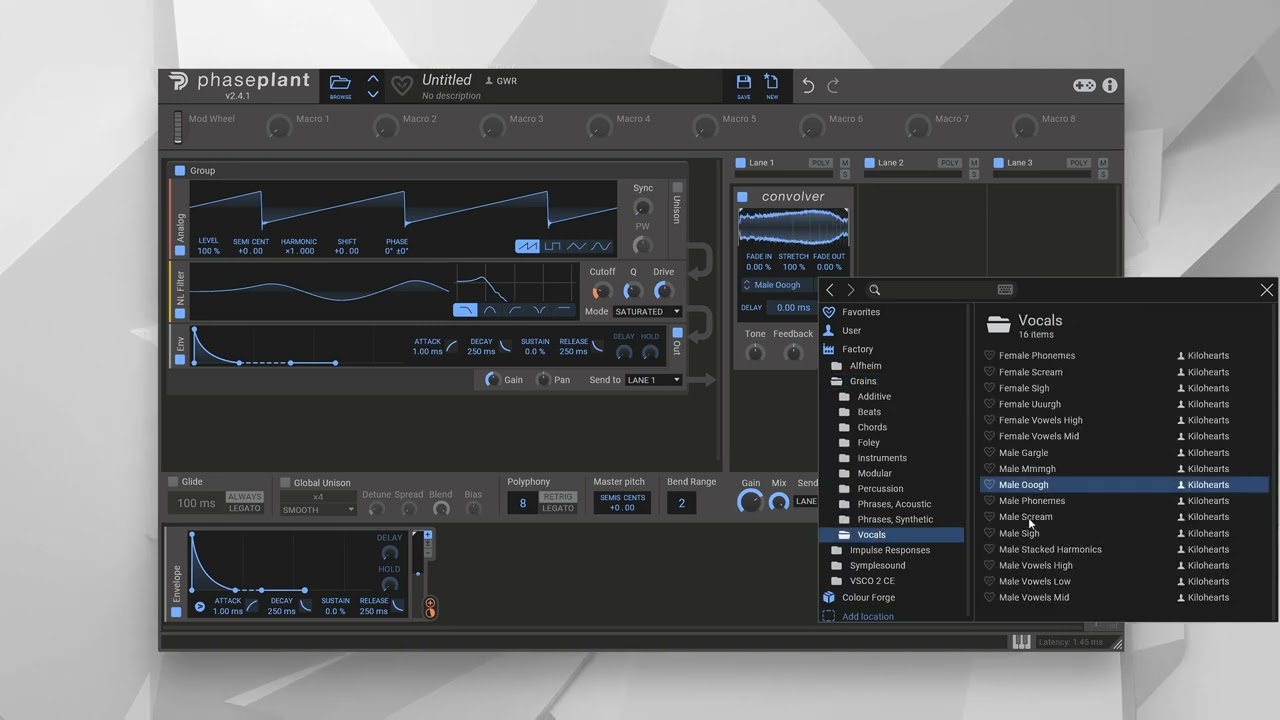Click the Redo arrow icon
The height and width of the screenshot is (720, 1280).
pyautogui.click(x=833, y=86)
